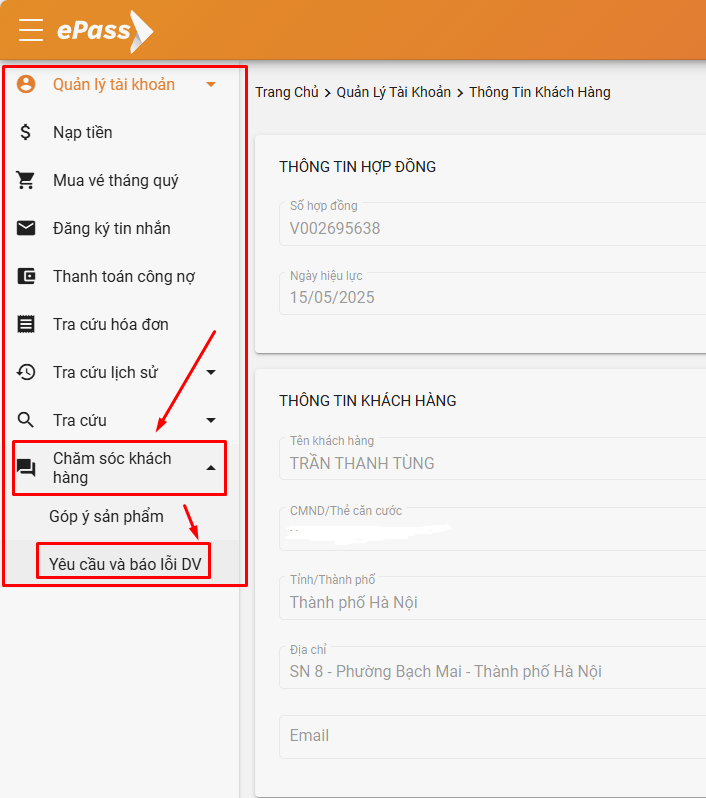The image size is (706, 798).
Task: Click the wallet icon for Thanh toán công nợ
Action: pos(27,276)
